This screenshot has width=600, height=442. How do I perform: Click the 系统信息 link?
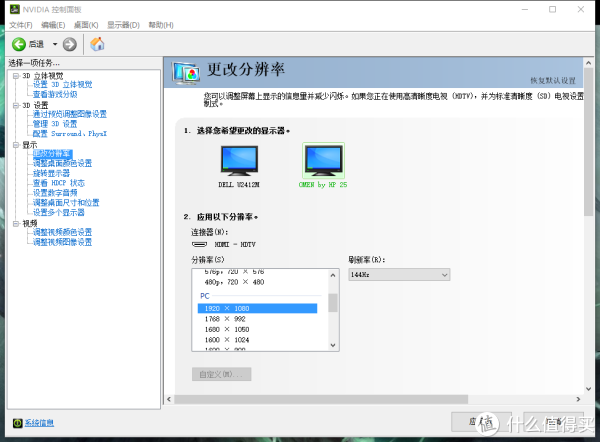tap(39, 423)
